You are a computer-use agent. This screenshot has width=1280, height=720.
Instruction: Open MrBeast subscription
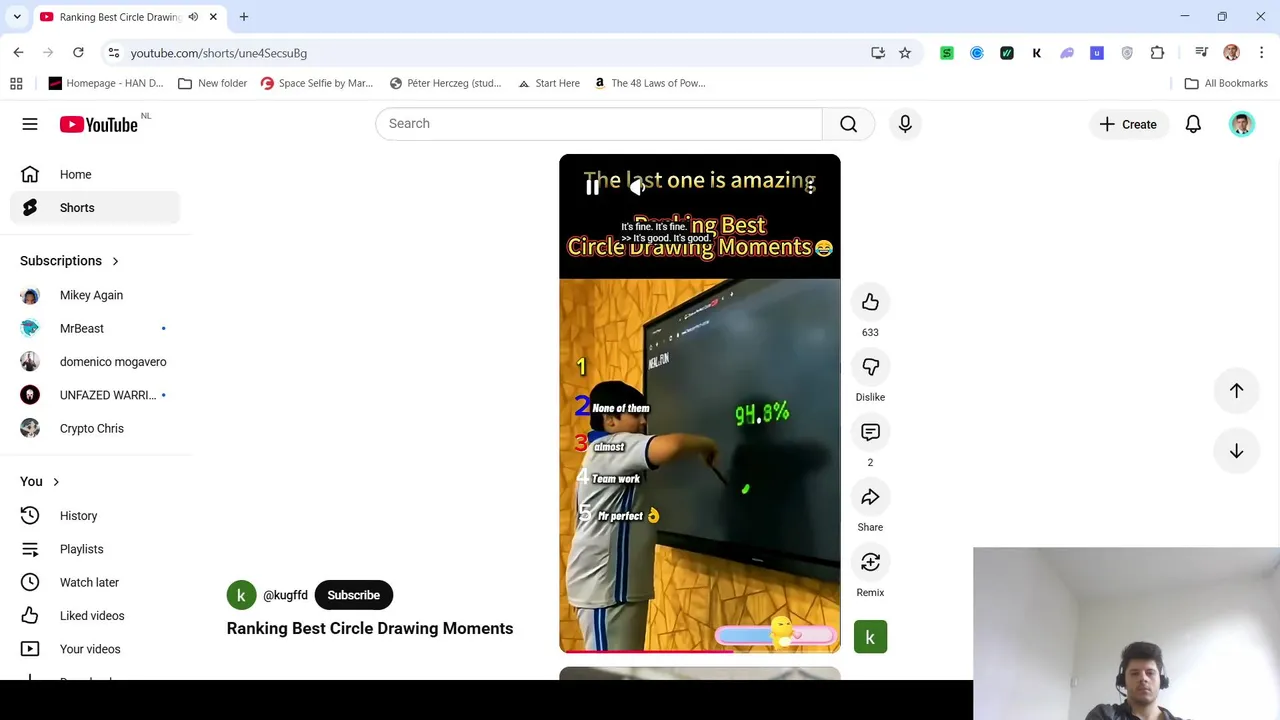[95, 328]
